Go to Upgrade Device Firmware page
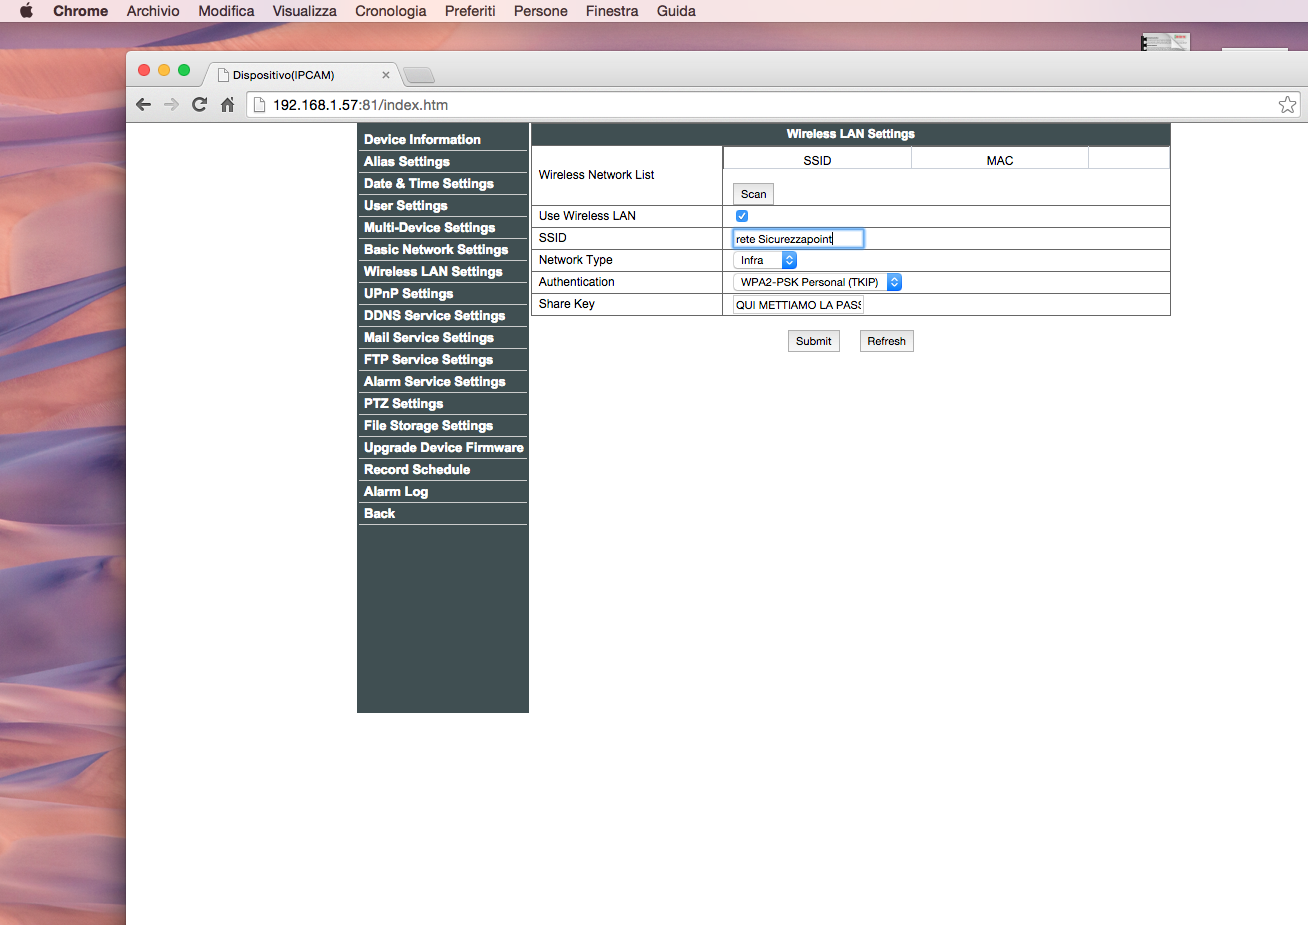The height and width of the screenshot is (925, 1308). [443, 448]
